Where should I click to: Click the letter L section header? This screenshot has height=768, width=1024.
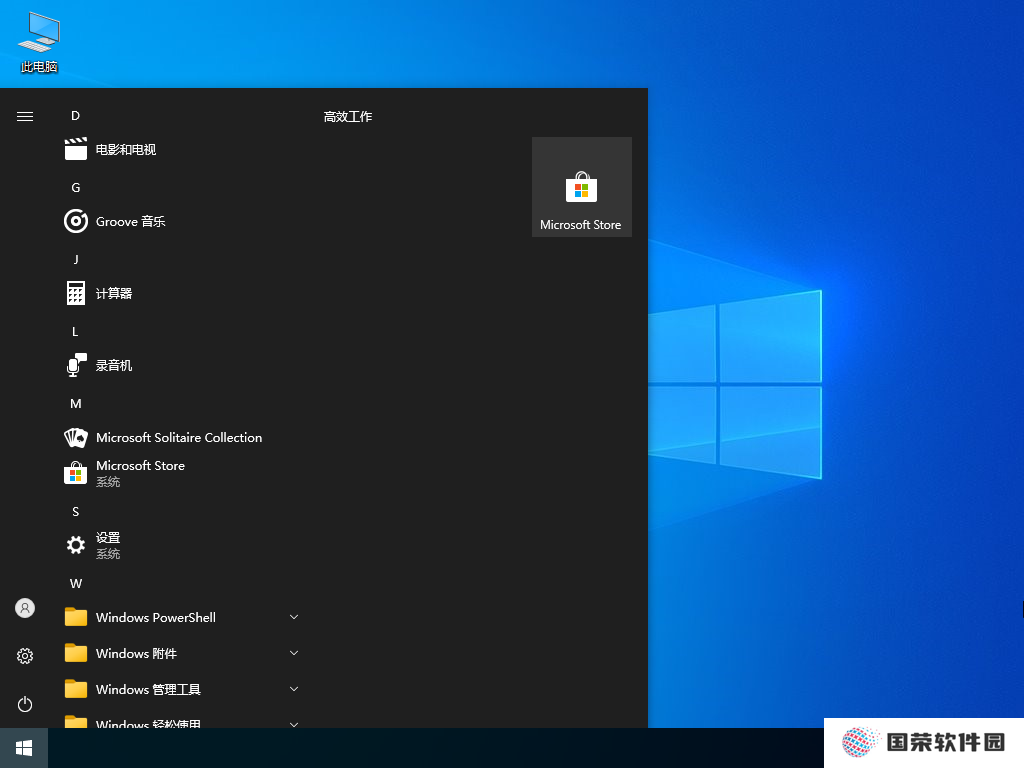tap(76, 332)
